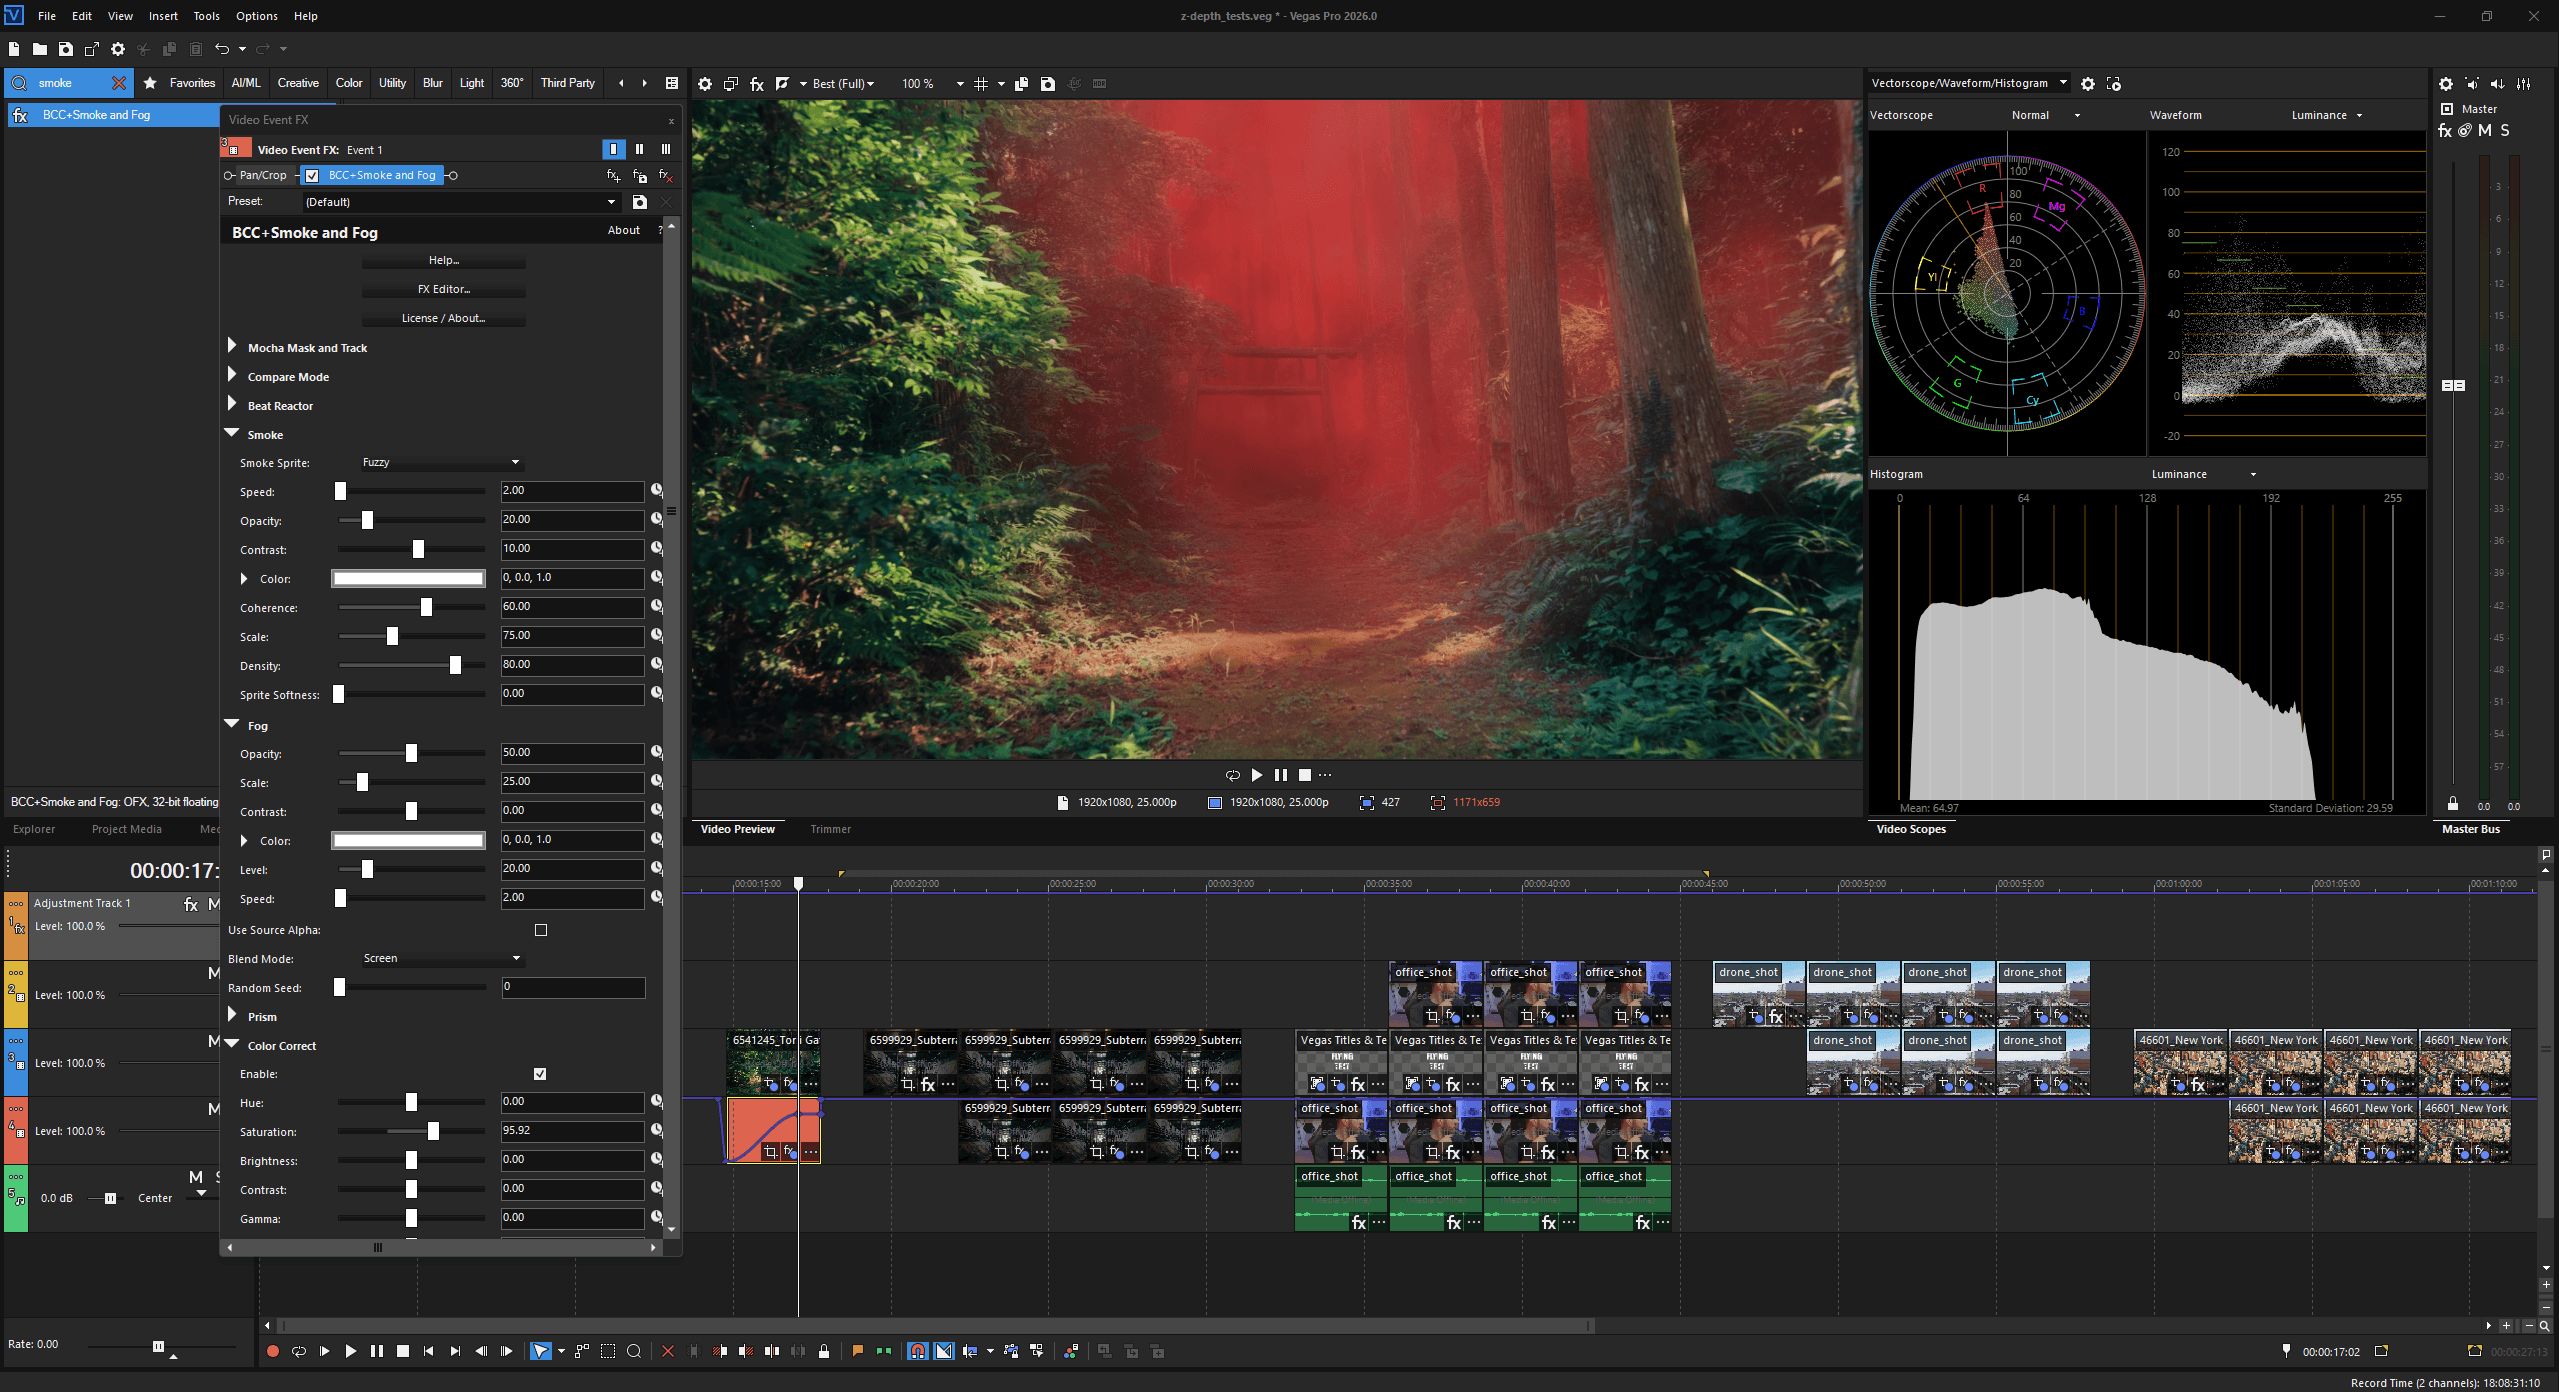Uncheck Enable under Color Correct

pyautogui.click(x=540, y=1073)
